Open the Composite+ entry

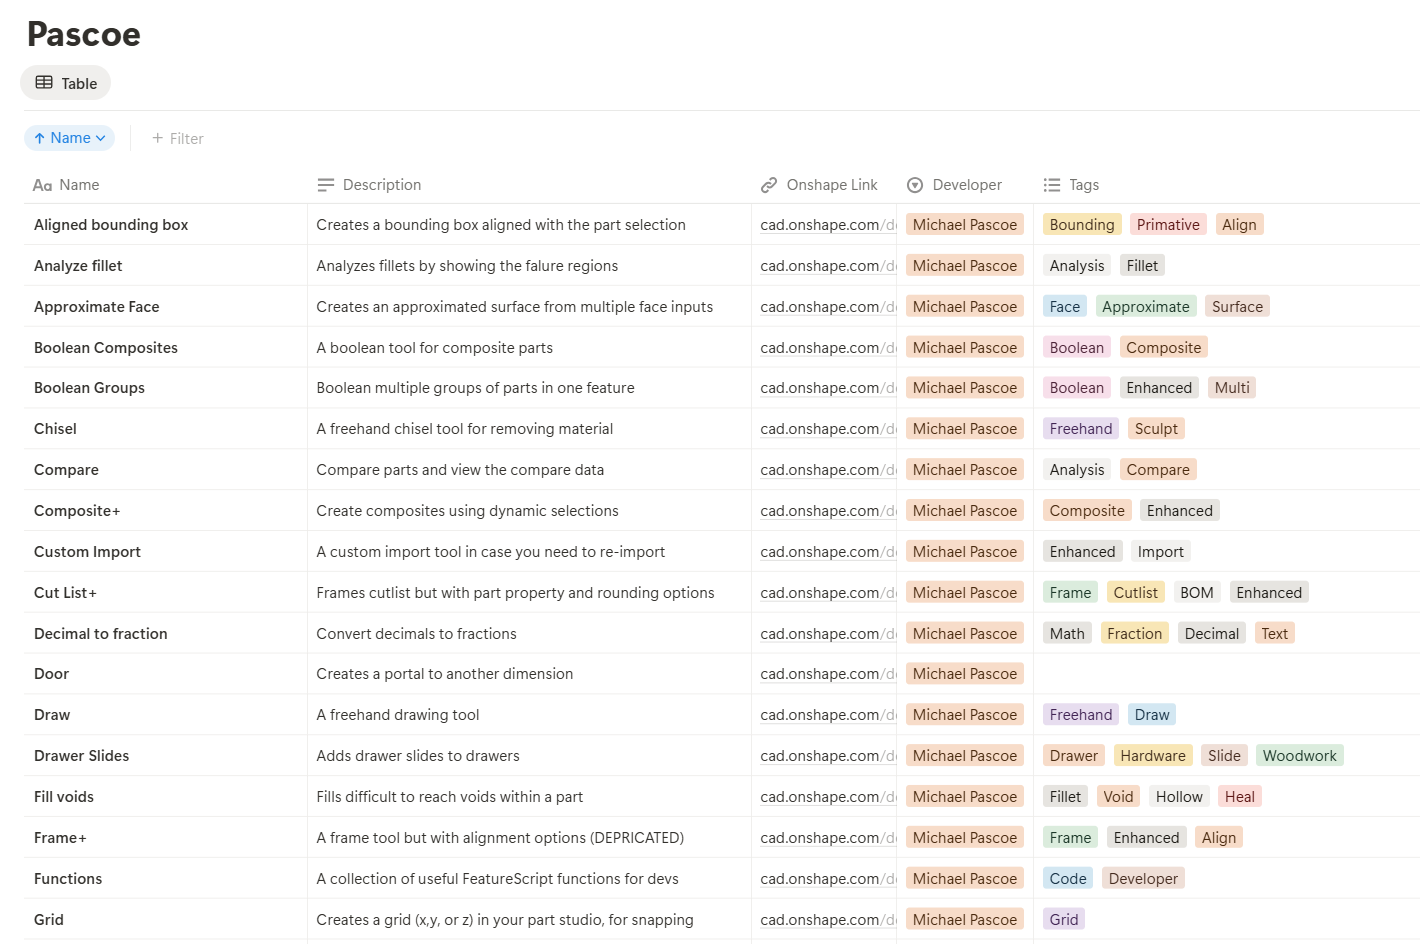pos(77,511)
